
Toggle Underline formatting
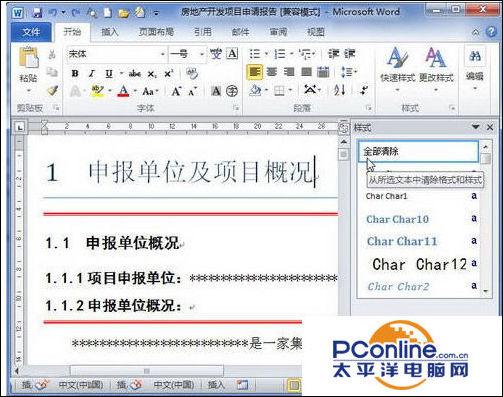coord(109,73)
